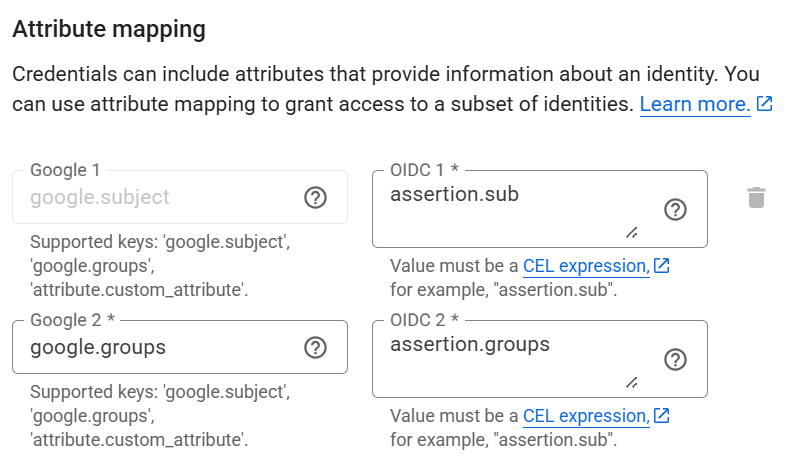Viewport: 792px width, 472px height.
Task: Click the supported keys hint under Google 1
Action: pyautogui.click(x=160, y=265)
